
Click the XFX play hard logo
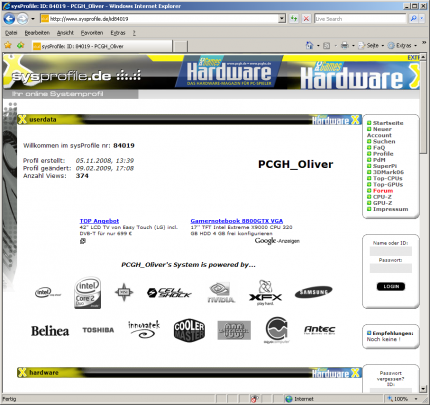point(265,293)
